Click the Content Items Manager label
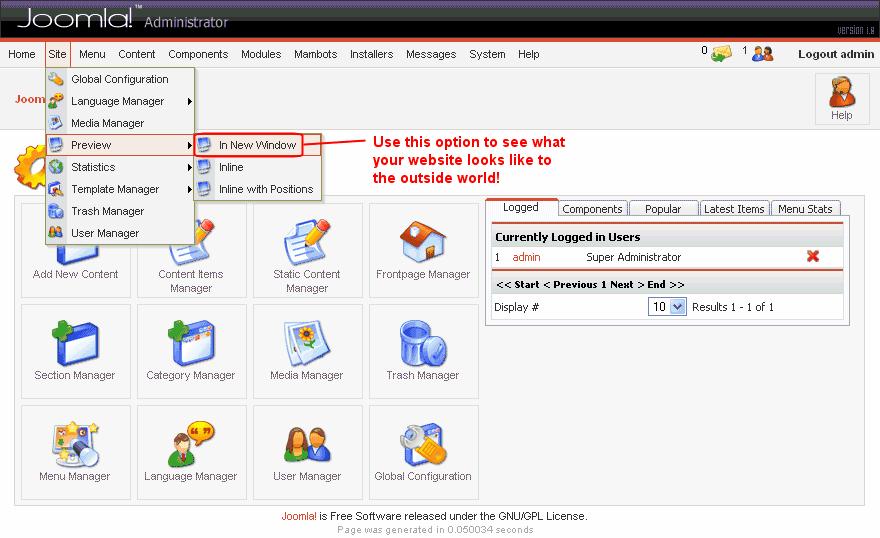The image size is (880, 538). point(191,281)
